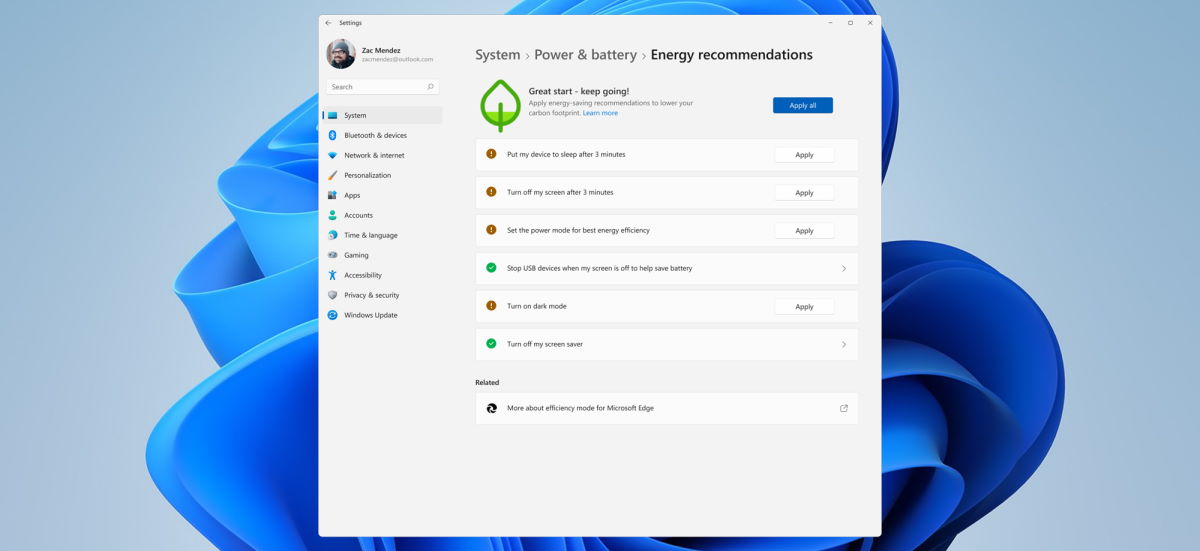Click the search magnifier icon
Screen dimensions: 1200x551
431,87
